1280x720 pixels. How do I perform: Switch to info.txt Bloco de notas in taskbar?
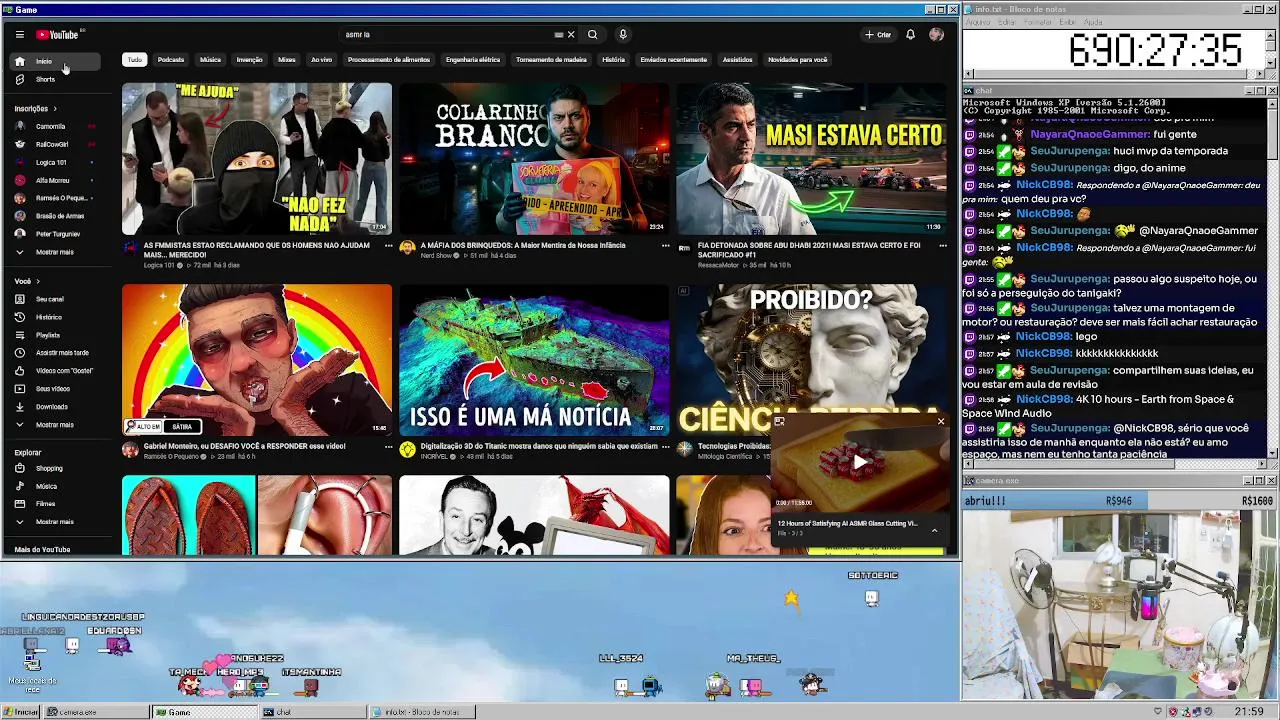[x=421, y=712]
